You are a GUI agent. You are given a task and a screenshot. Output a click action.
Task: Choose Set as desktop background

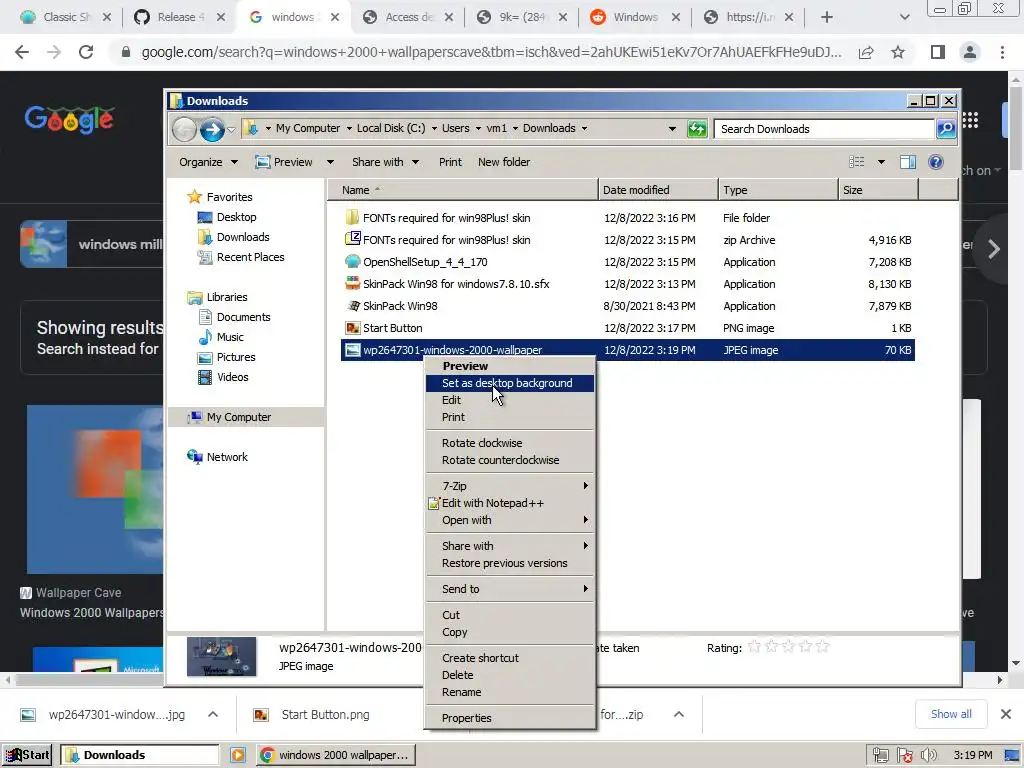coord(509,383)
